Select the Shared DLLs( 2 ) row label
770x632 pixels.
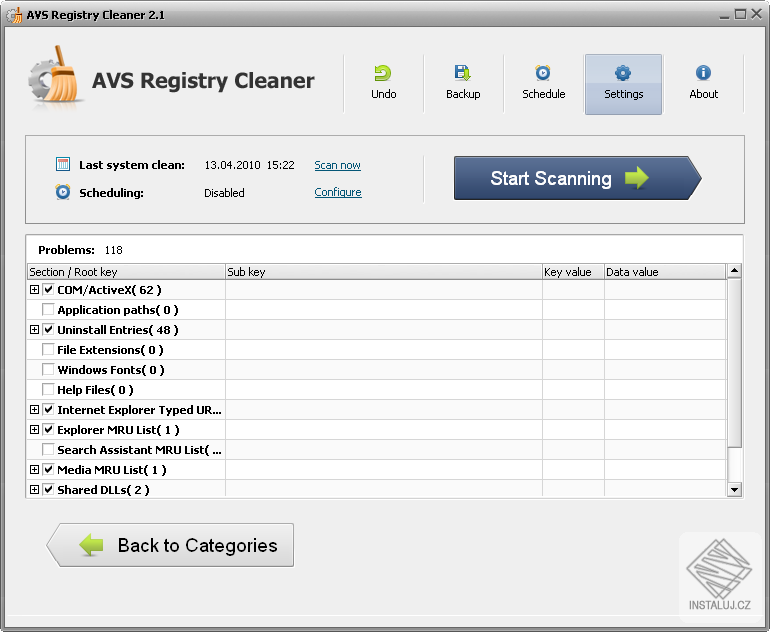(103, 490)
